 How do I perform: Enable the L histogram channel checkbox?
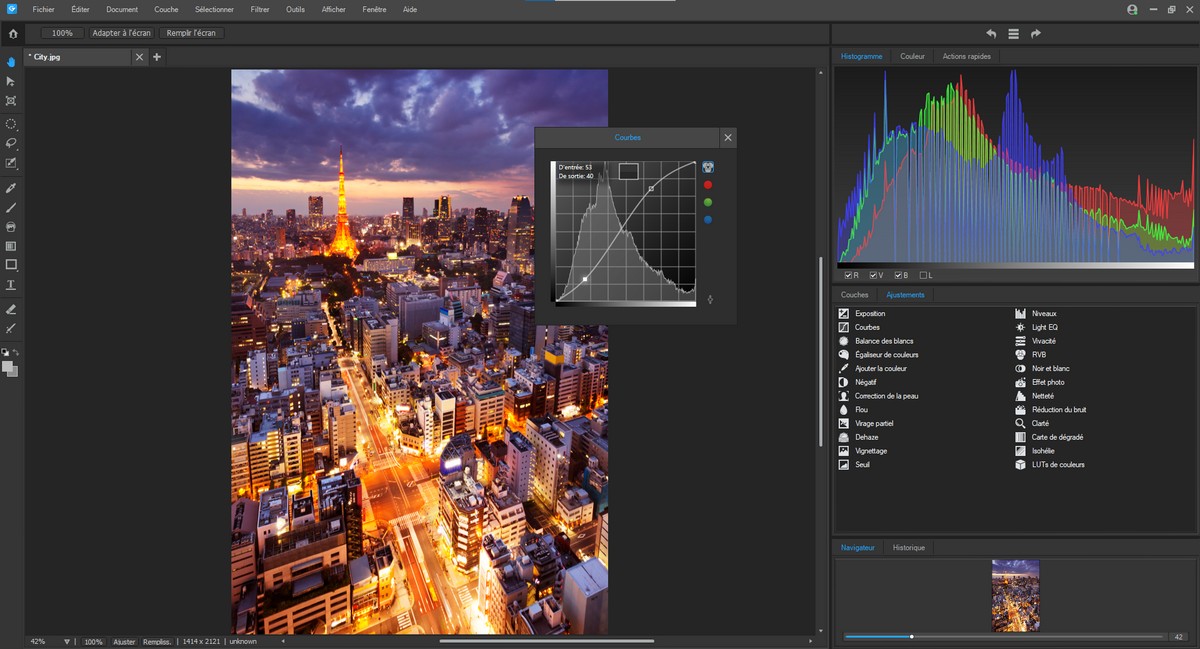pos(923,275)
